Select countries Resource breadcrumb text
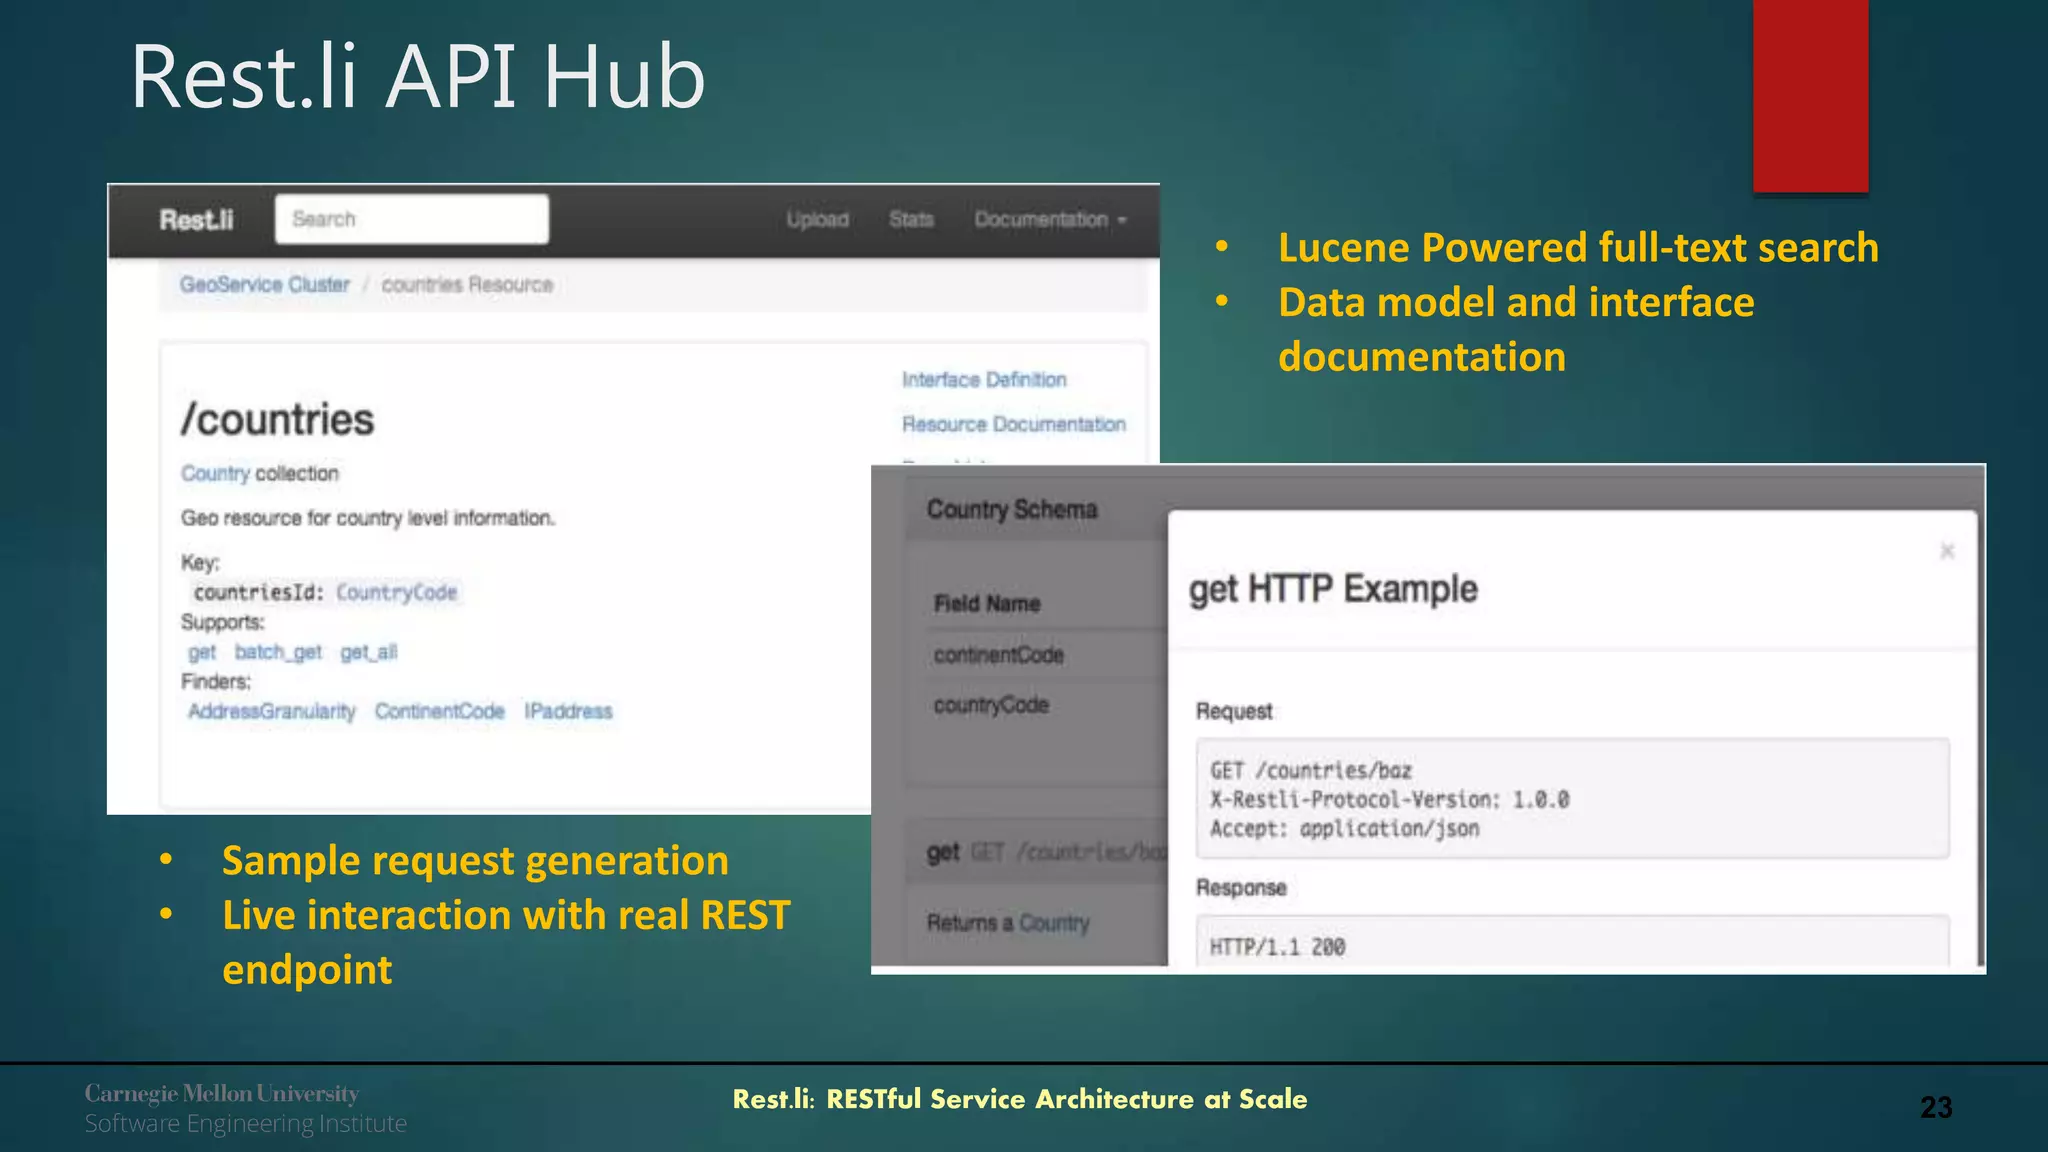 pos(467,285)
